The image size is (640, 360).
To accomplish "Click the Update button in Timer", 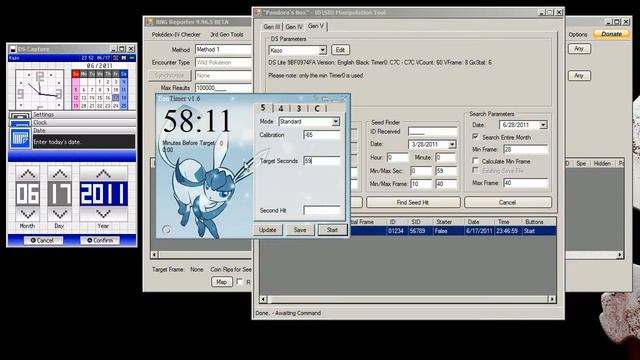I will (x=267, y=230).
